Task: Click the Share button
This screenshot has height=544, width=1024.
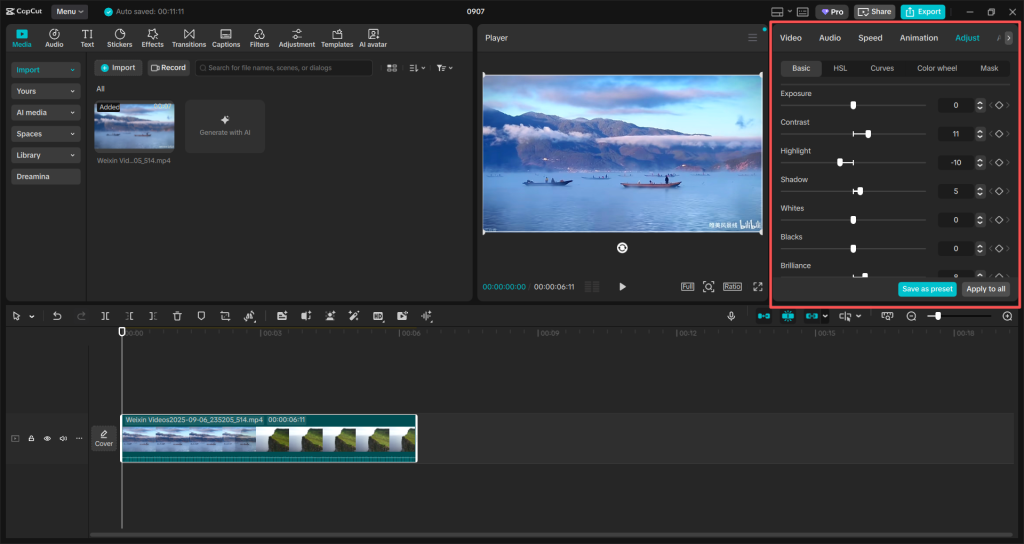Action: coord(874,12)
